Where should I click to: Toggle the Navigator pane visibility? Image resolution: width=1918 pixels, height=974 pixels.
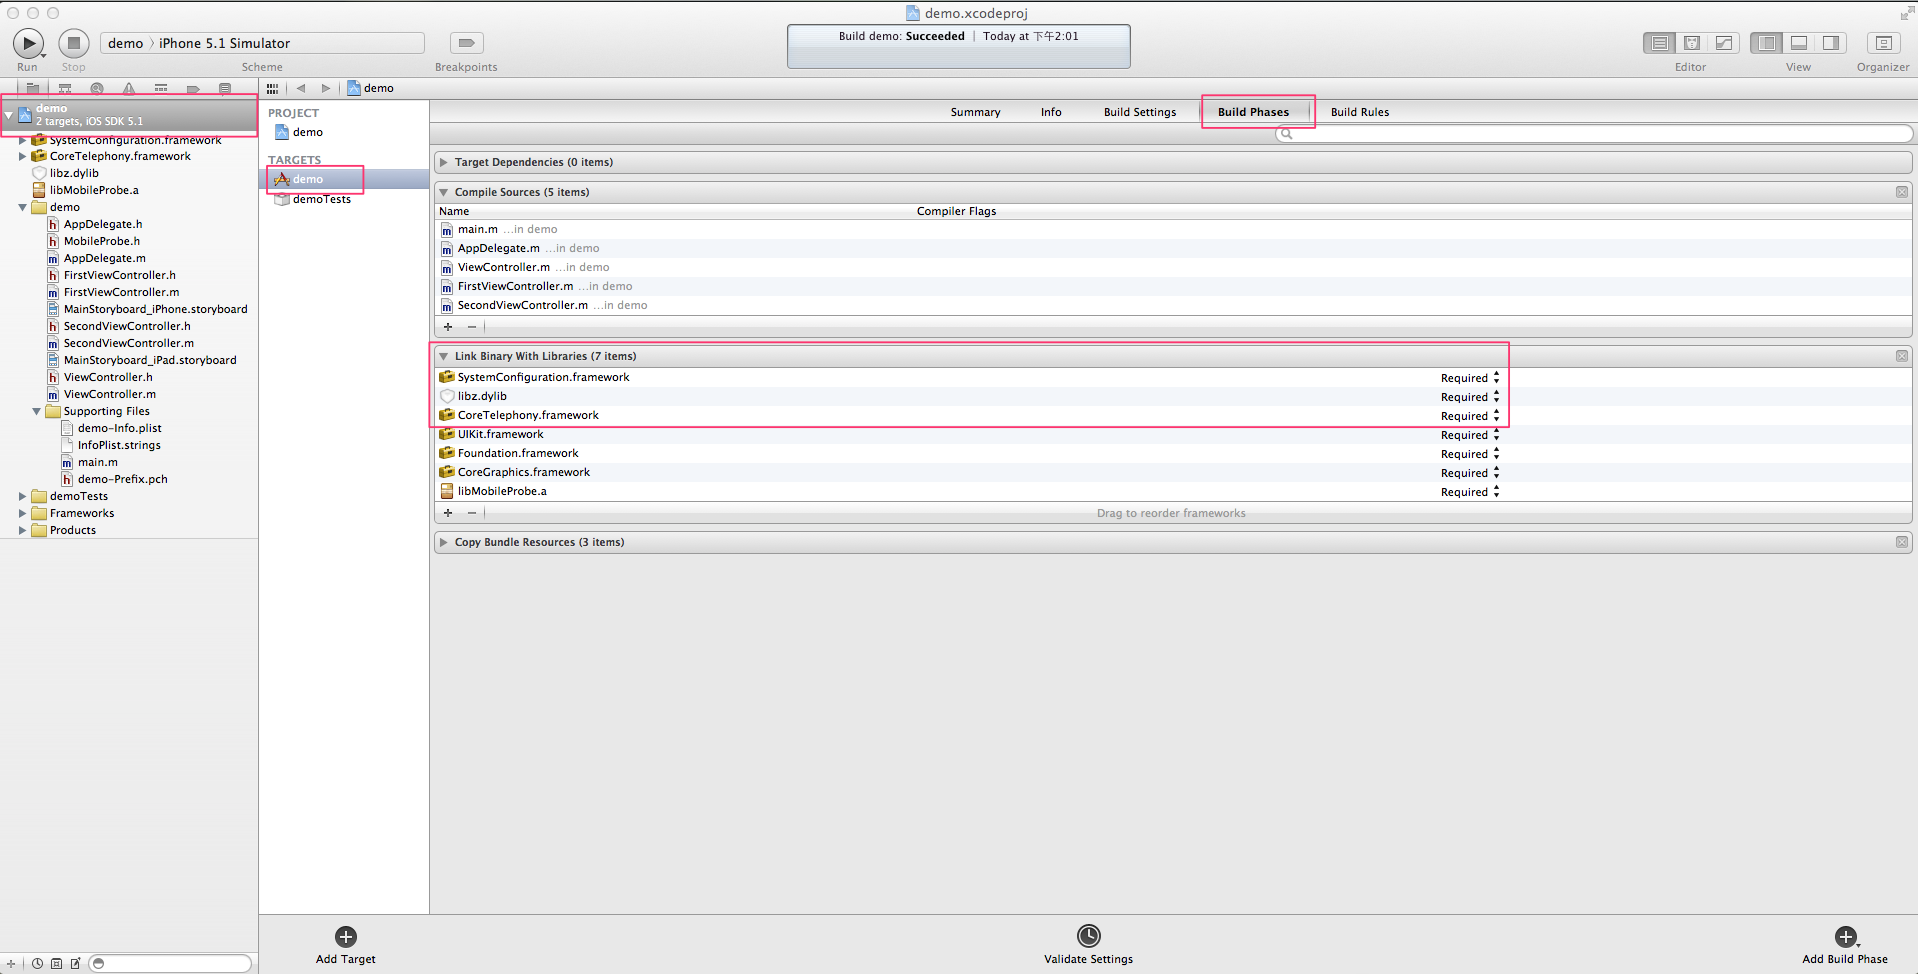[1767, 43]
